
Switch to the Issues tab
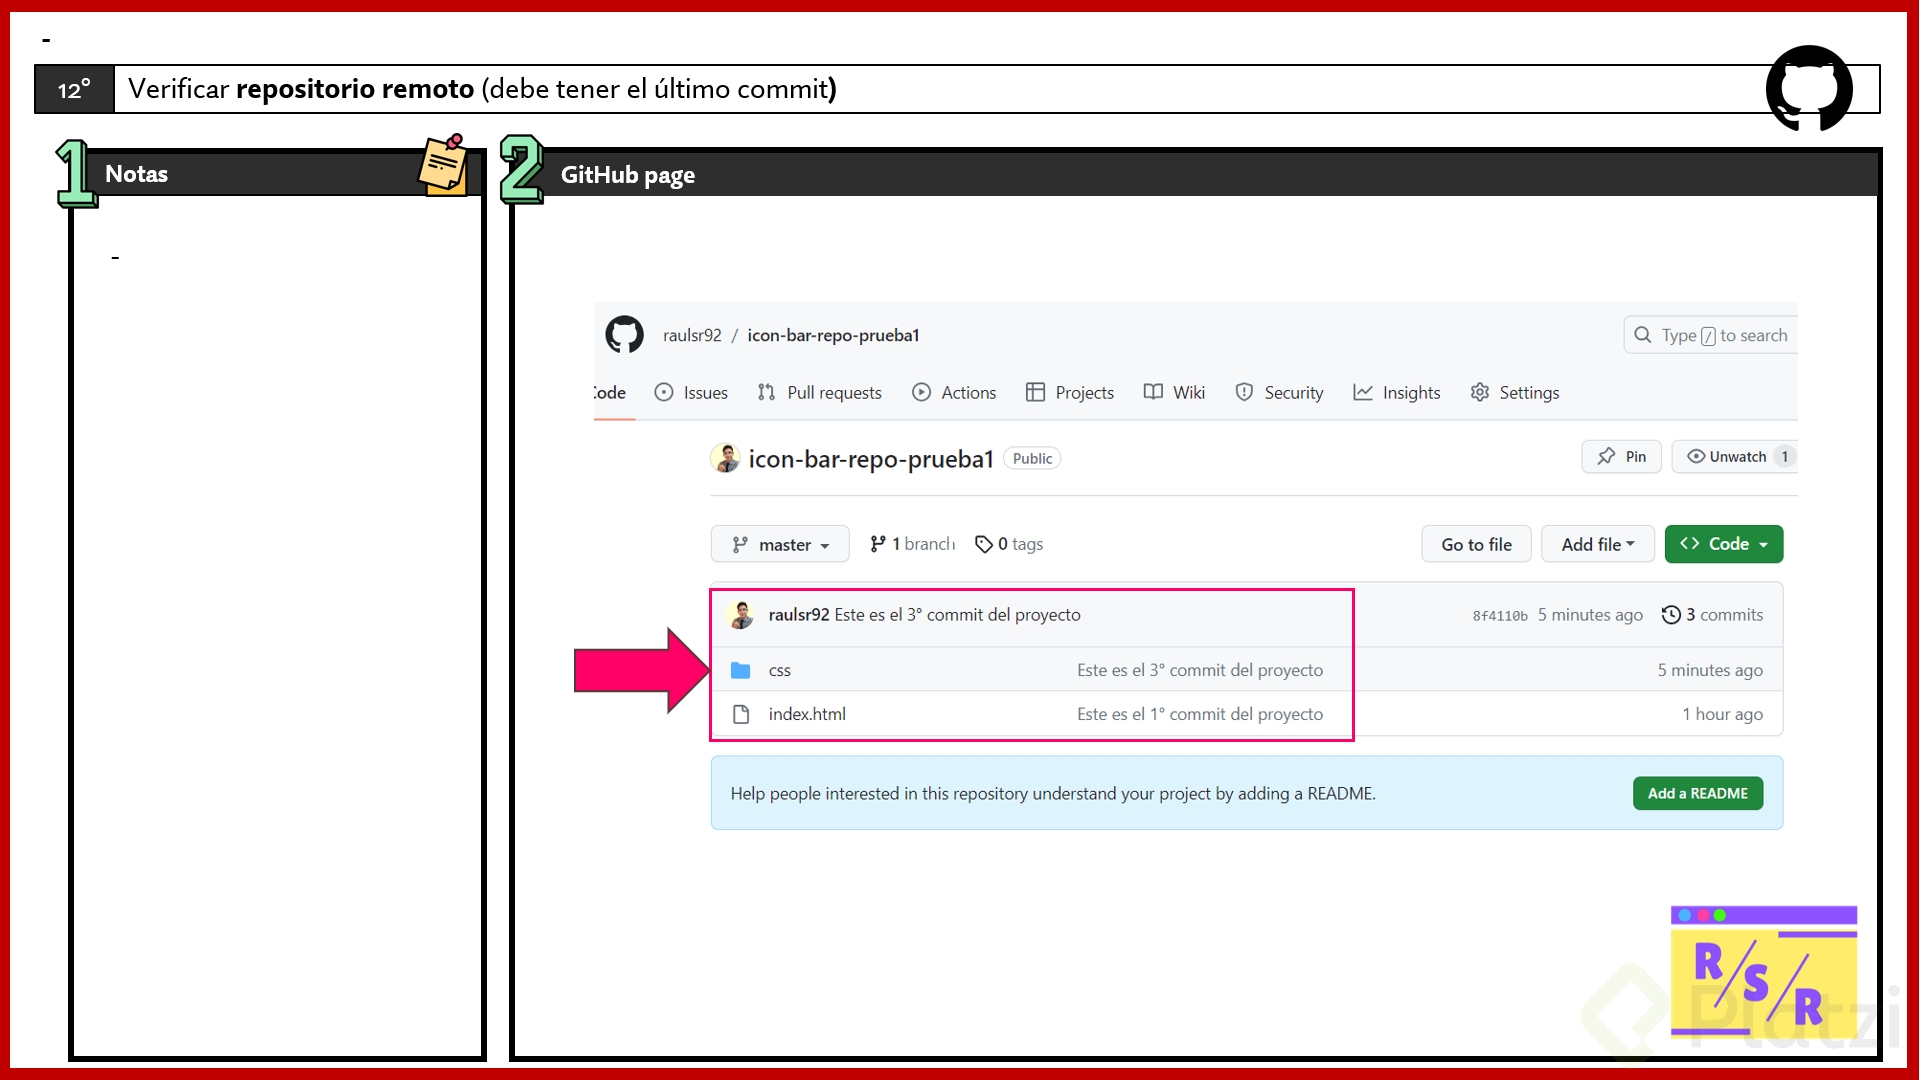pyautogui.click(x=691, y=392)
